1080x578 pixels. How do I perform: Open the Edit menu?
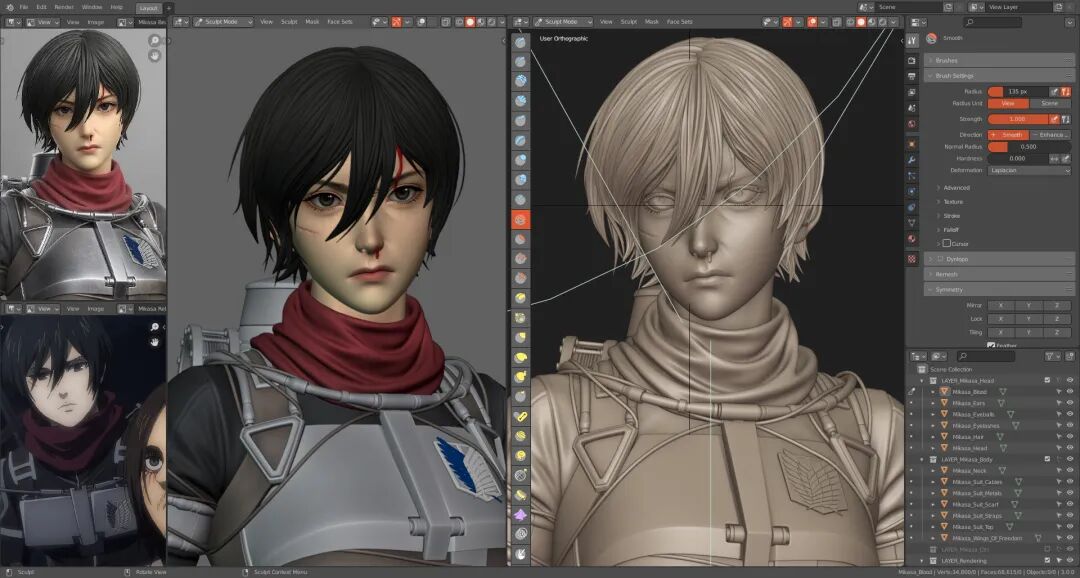point(41,7)
